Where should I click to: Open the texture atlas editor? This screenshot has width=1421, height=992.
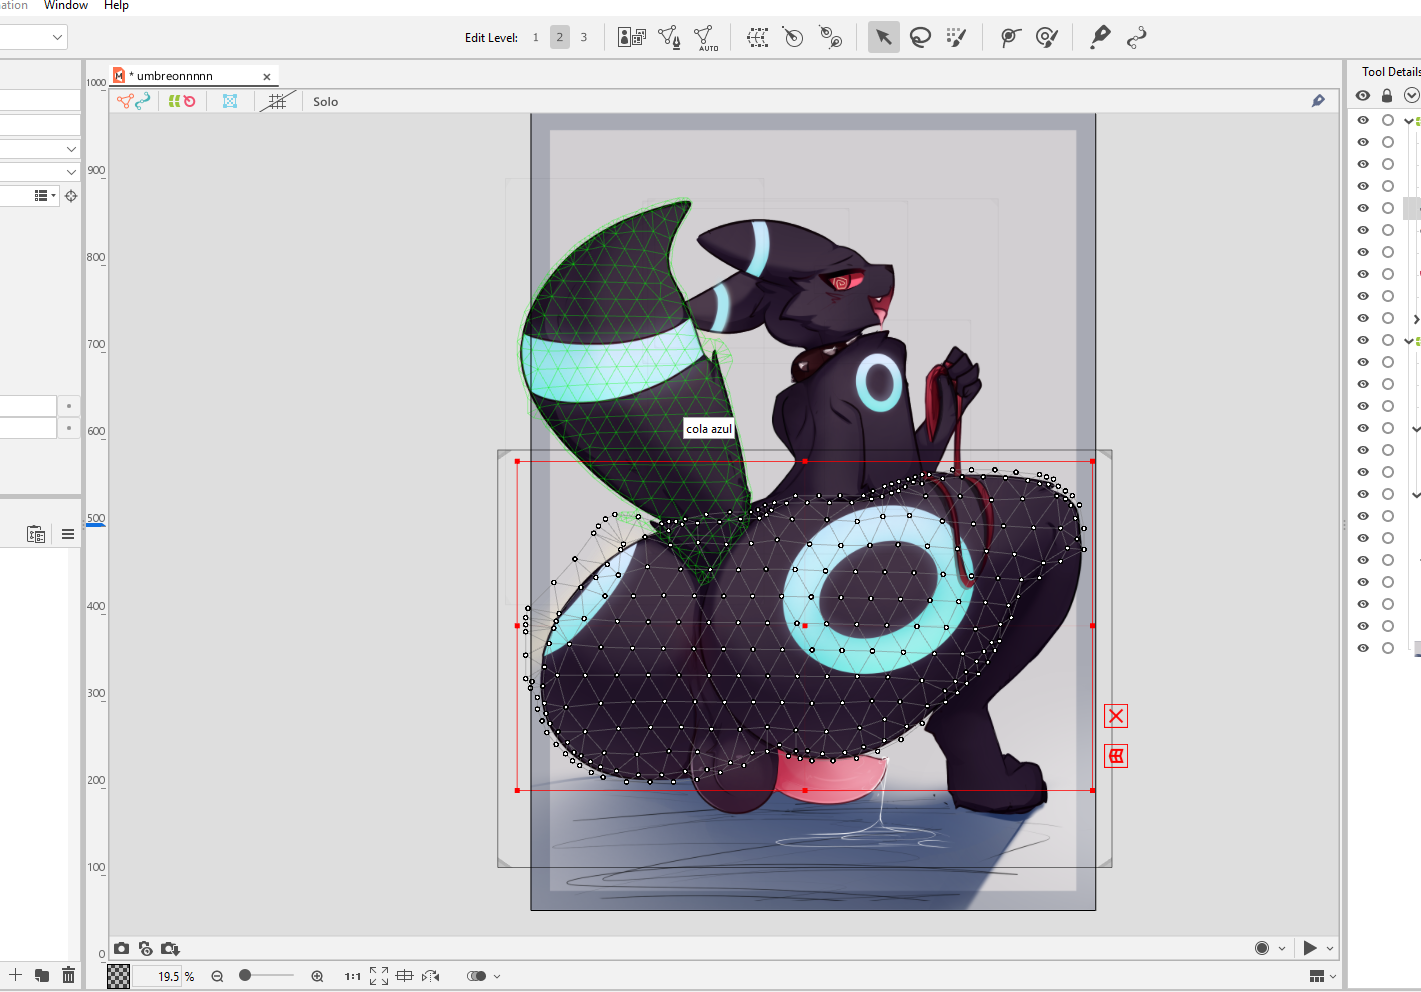tap(631, 38)
